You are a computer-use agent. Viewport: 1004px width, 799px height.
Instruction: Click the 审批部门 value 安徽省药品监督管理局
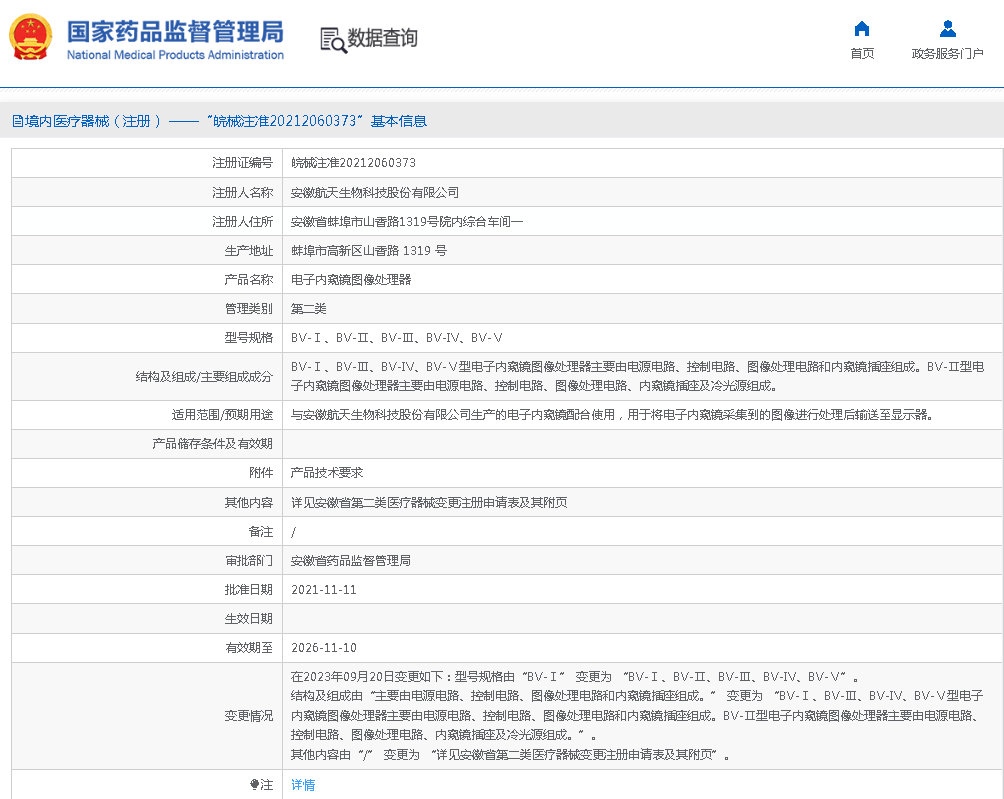click(351, 561)
